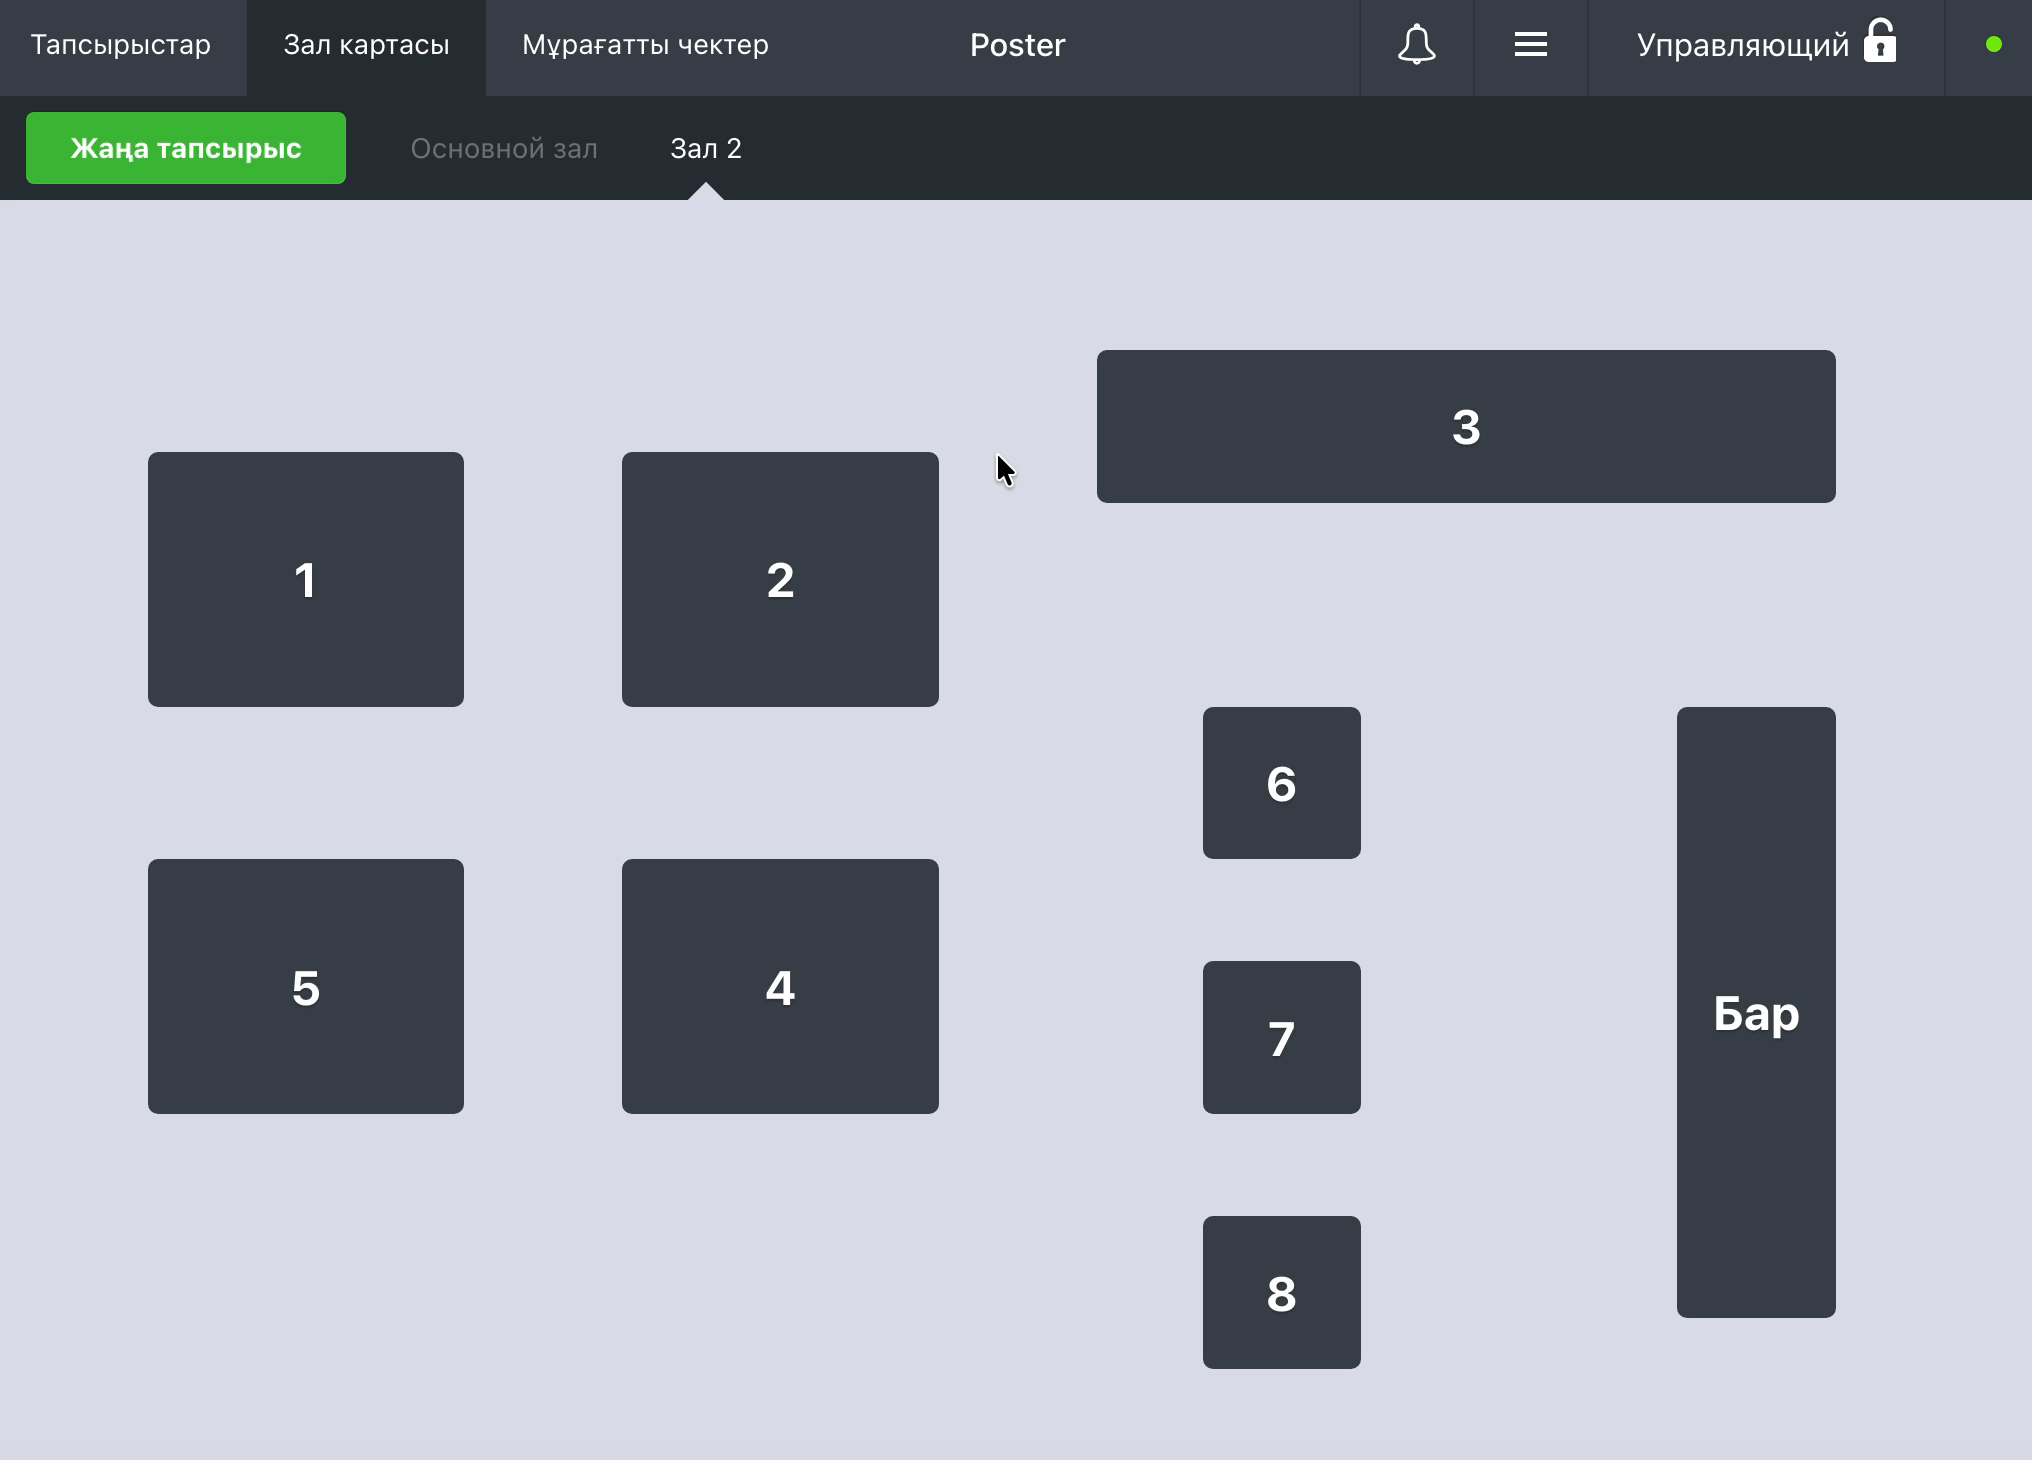Open table 4 on the map
The width and height of the screenshot is (2032, 1460).
pyautogui.click(x=780, y=986)
